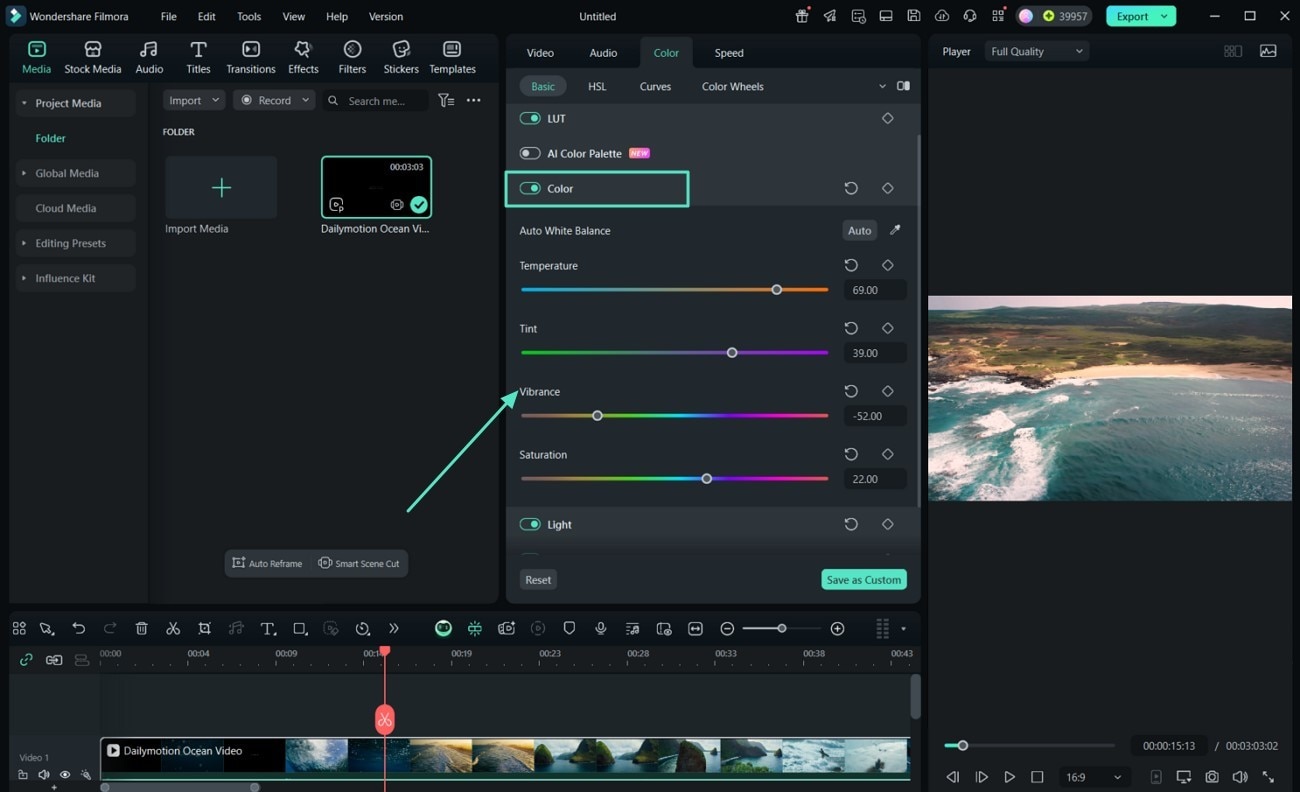Image resolution: width=1300 pixels, height=792 pixels.
Task: Open the Titles library
Action: tap(198, 58)
